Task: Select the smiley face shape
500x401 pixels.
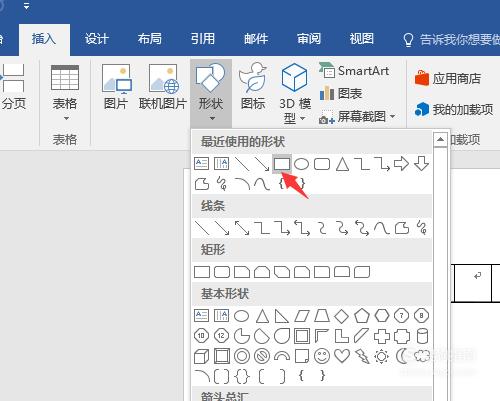Action: 322,356
